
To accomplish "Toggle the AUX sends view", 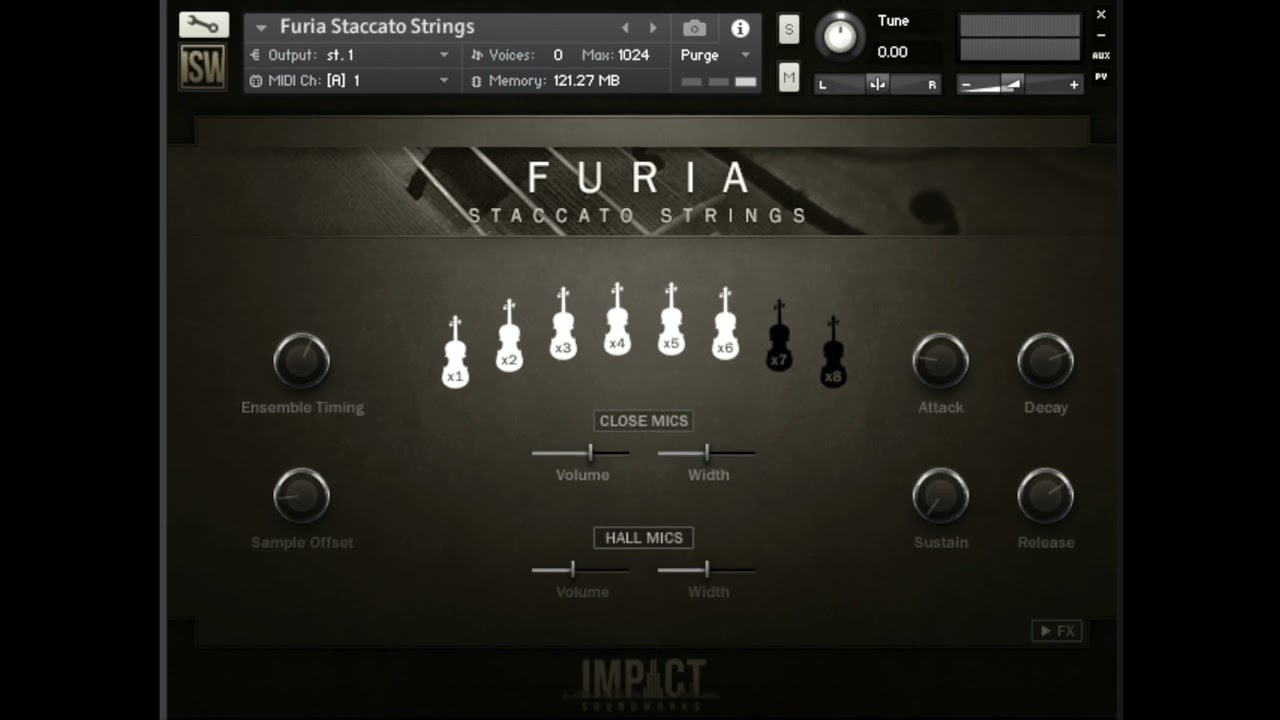I will click(x=1101, y=56).
